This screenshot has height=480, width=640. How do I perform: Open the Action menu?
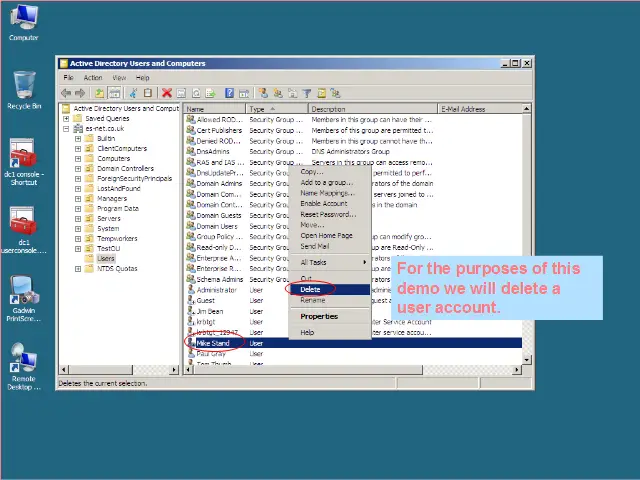[93, 78]
